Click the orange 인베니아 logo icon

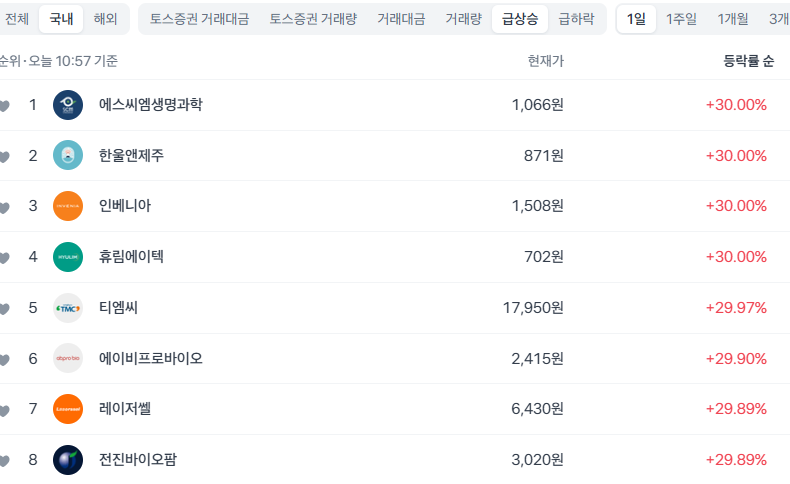click(x=68, y=206)
